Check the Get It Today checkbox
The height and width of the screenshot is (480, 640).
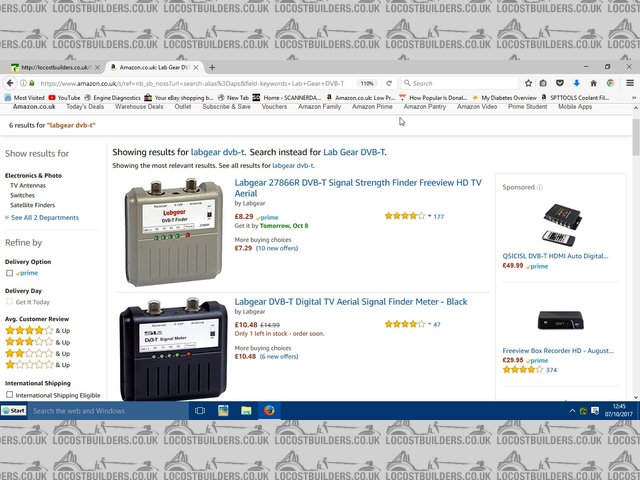(x=9, y=302)
